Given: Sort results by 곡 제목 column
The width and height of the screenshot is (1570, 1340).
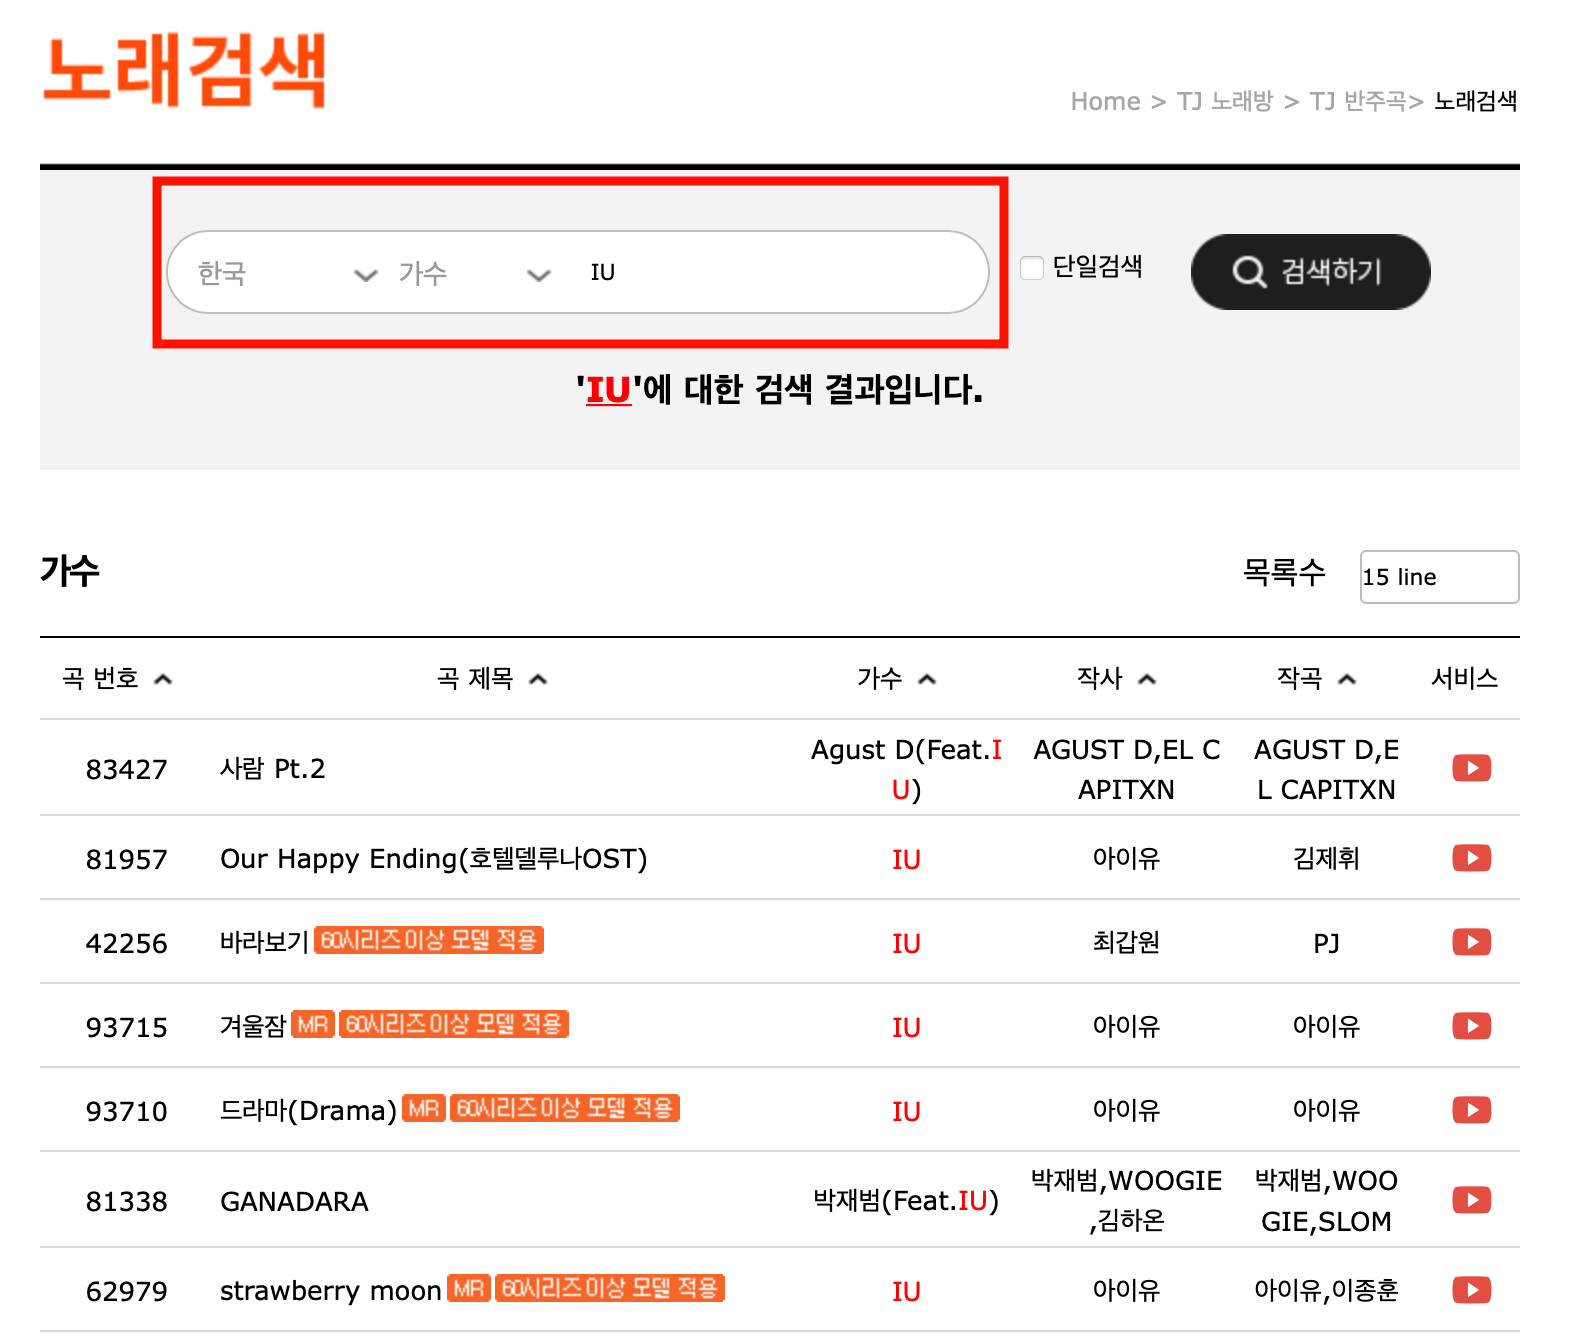Looking at the screenshot, I should coord(491,679).
